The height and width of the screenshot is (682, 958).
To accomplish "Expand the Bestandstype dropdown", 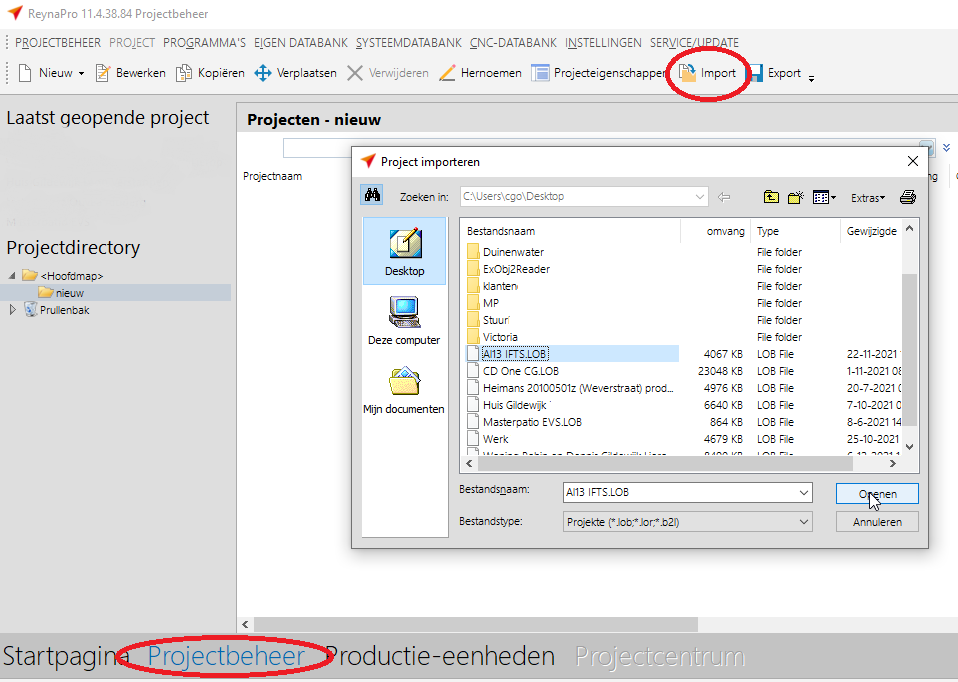I will tap(803, 522).
